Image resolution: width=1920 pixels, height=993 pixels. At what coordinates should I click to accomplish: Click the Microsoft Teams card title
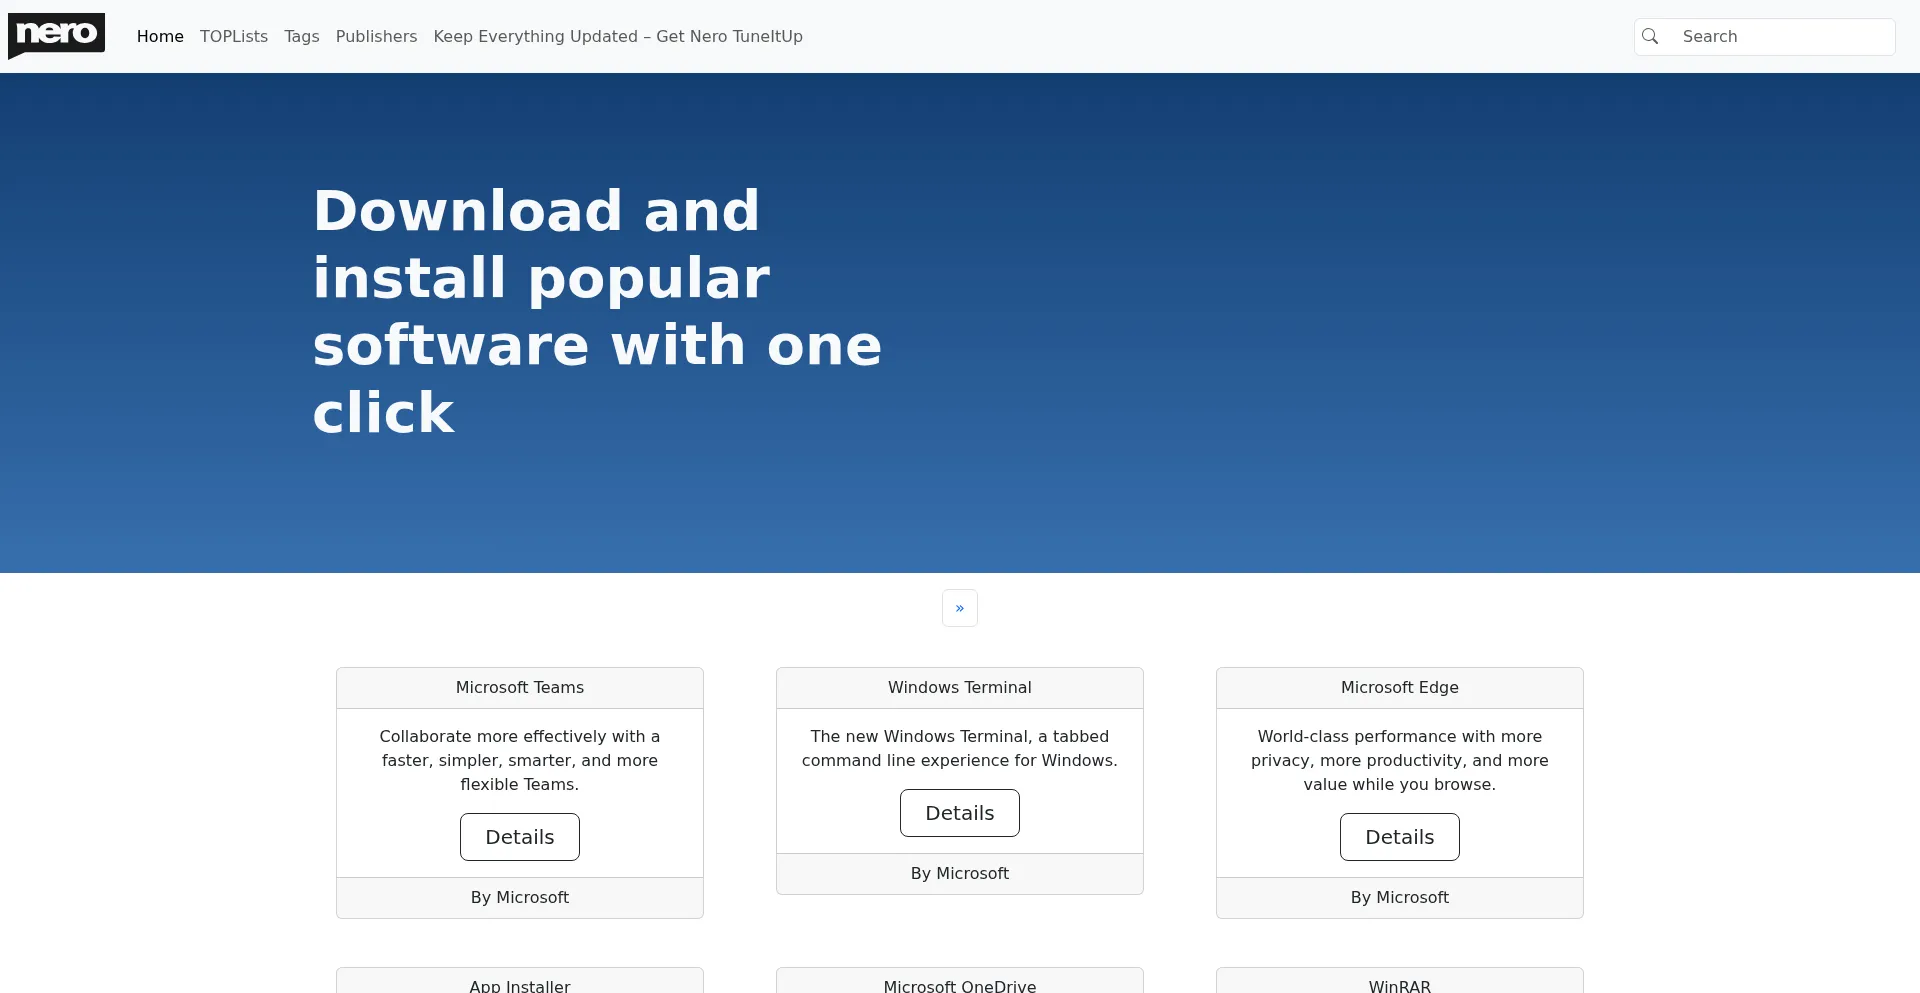coord(520,688)
